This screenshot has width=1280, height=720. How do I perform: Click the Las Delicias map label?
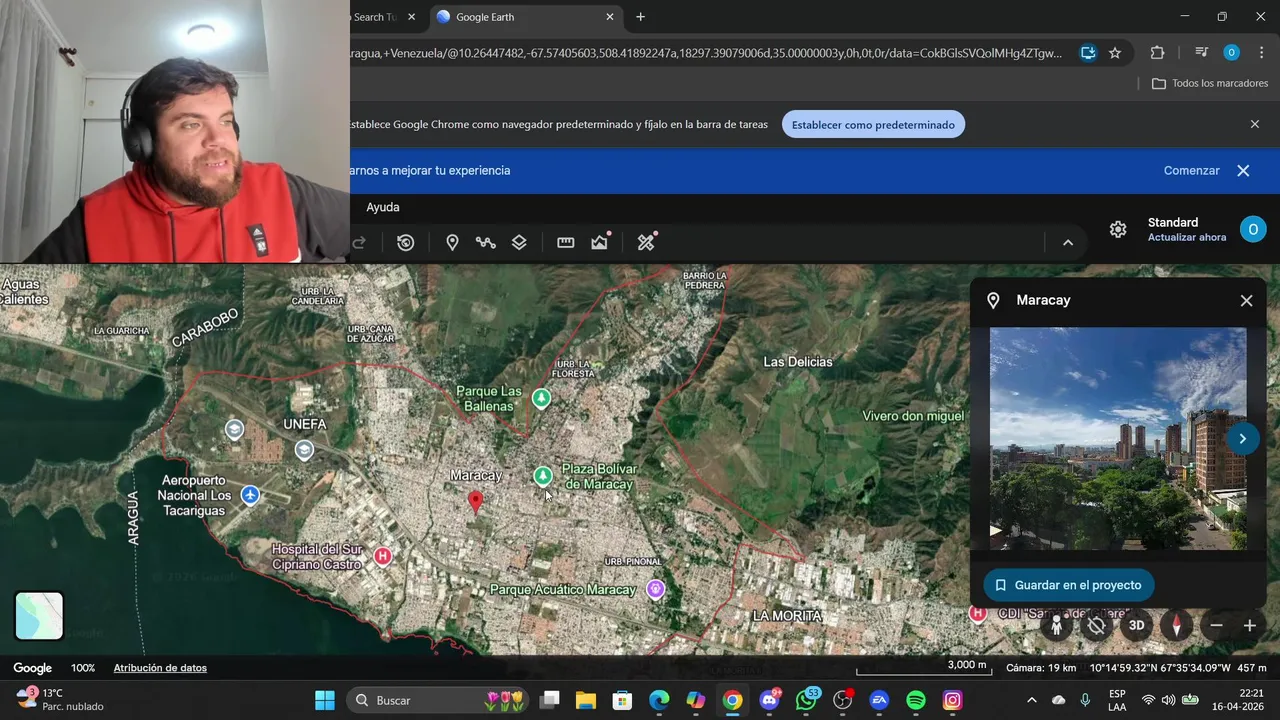(798, 362)
